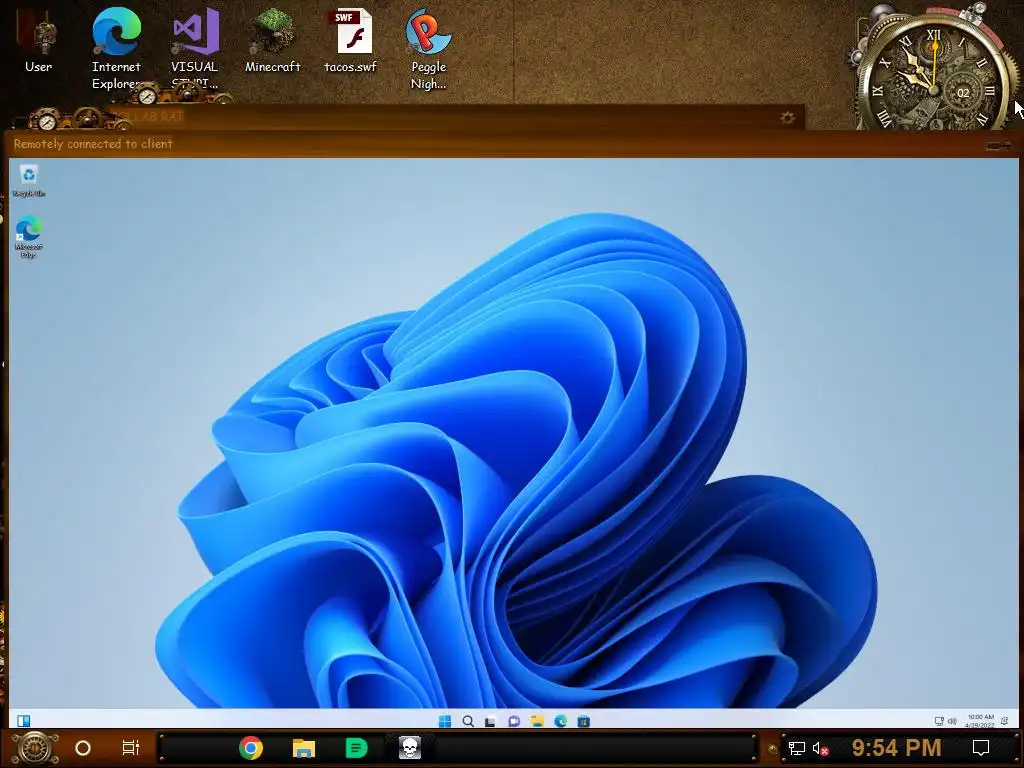Click the remote taskbar volume icon
The height and width of the screenshot is (768, 1024).
[952, 721]
